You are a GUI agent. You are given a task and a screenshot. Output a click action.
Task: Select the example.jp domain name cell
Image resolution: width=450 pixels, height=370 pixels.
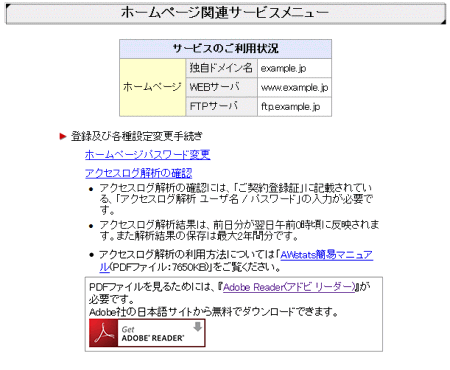pos(294,68)
